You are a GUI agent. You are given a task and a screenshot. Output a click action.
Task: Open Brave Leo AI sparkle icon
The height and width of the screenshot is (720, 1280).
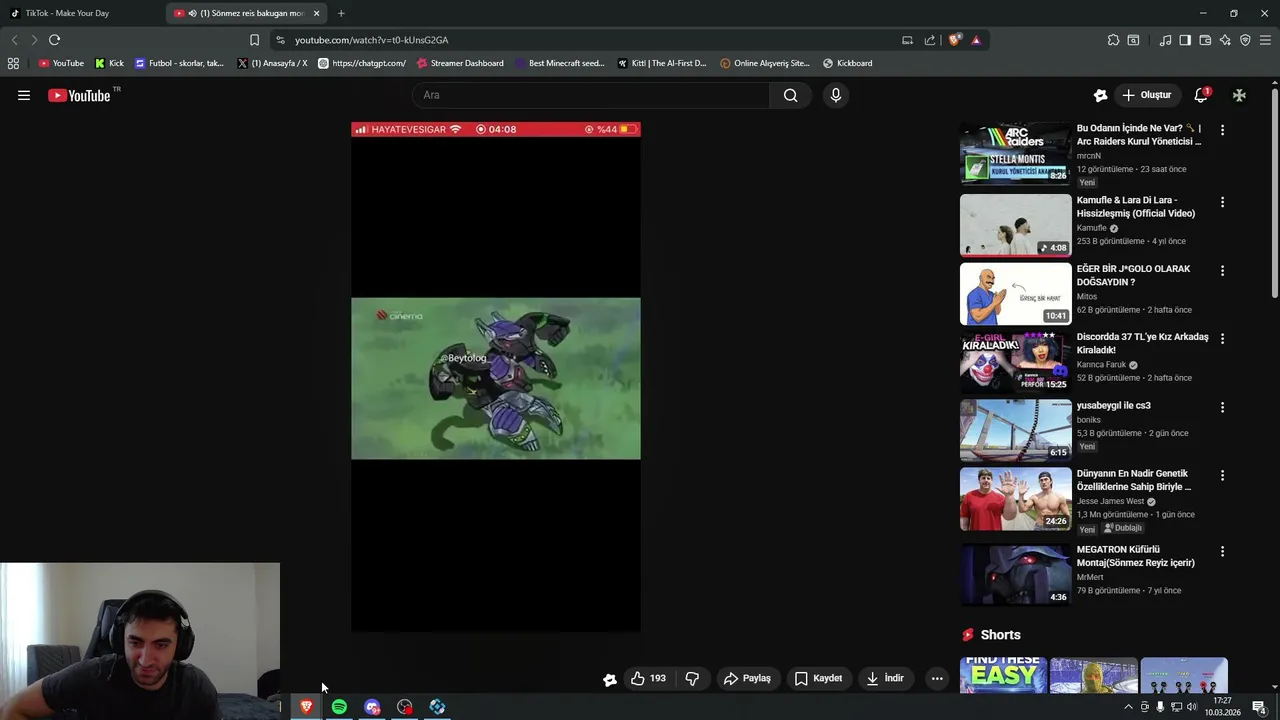[x=1225, y=40]
